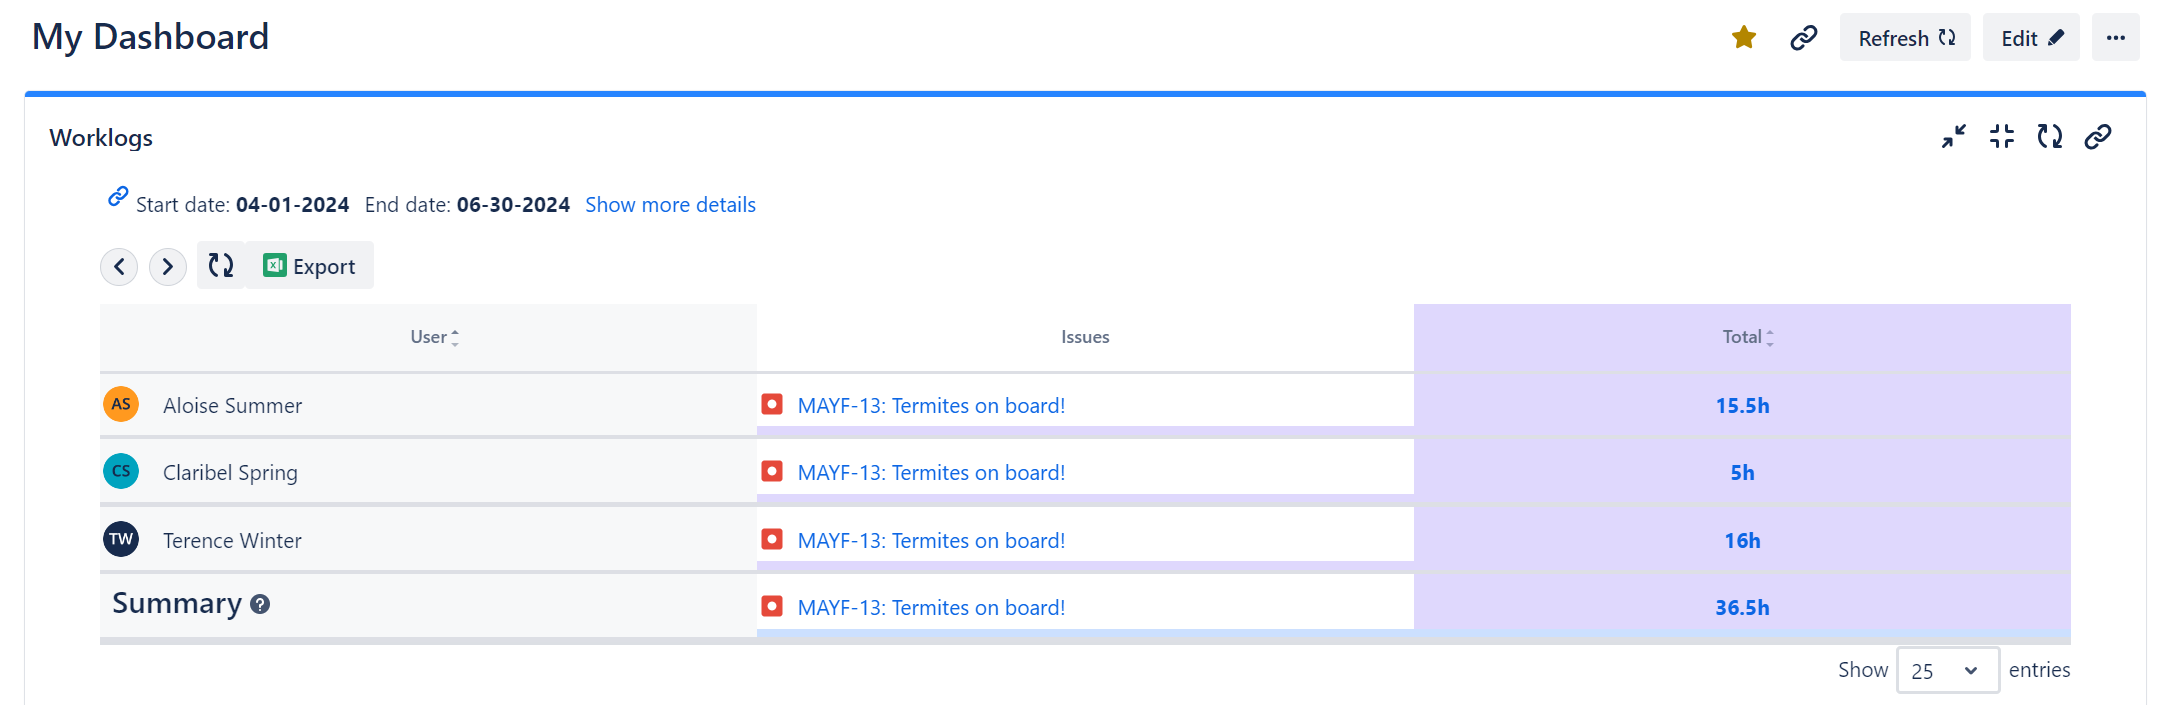
Task: Open MAYF-13 issue link for Aloise Summer
Action: [x=931, y=406]
